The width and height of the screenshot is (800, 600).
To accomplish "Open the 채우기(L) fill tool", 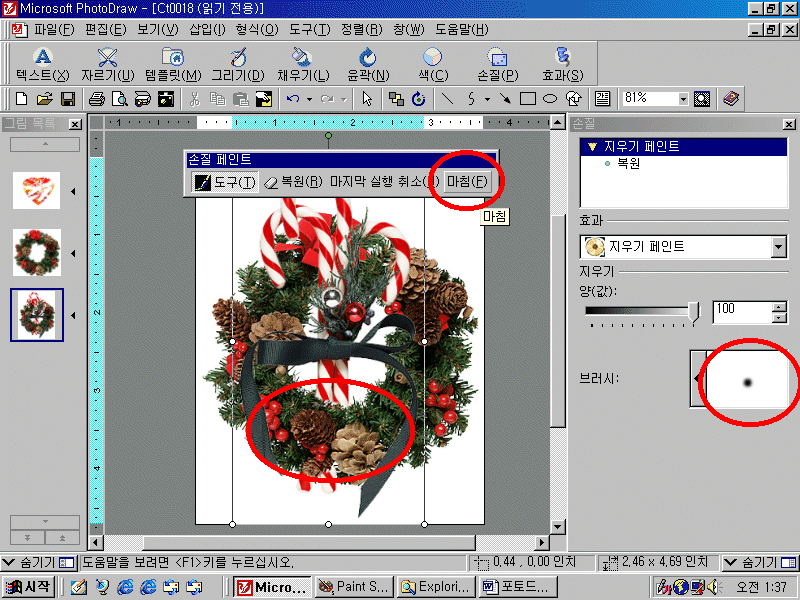I will click(x=303, y=65).
